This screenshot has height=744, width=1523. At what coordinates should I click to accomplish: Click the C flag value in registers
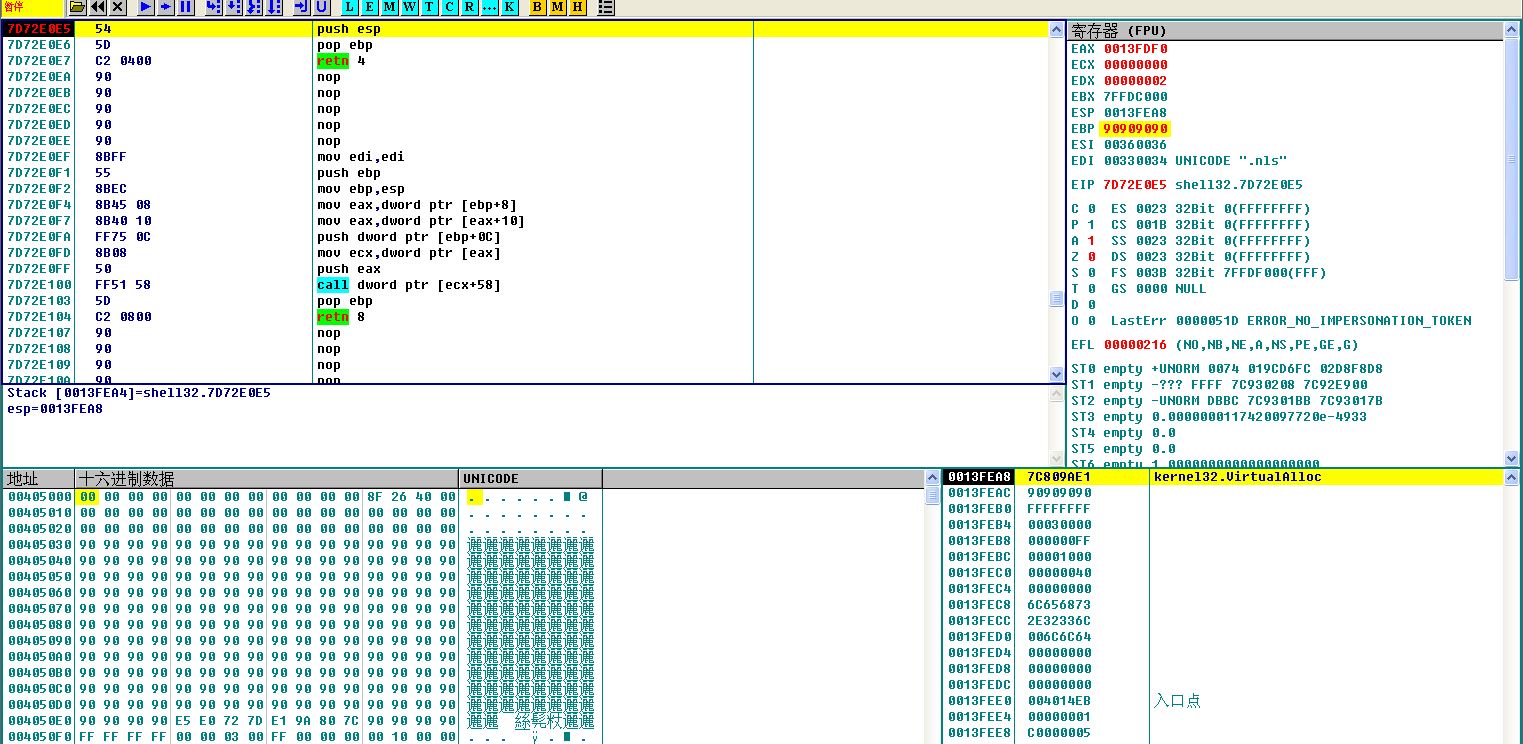coord(1092,209)
